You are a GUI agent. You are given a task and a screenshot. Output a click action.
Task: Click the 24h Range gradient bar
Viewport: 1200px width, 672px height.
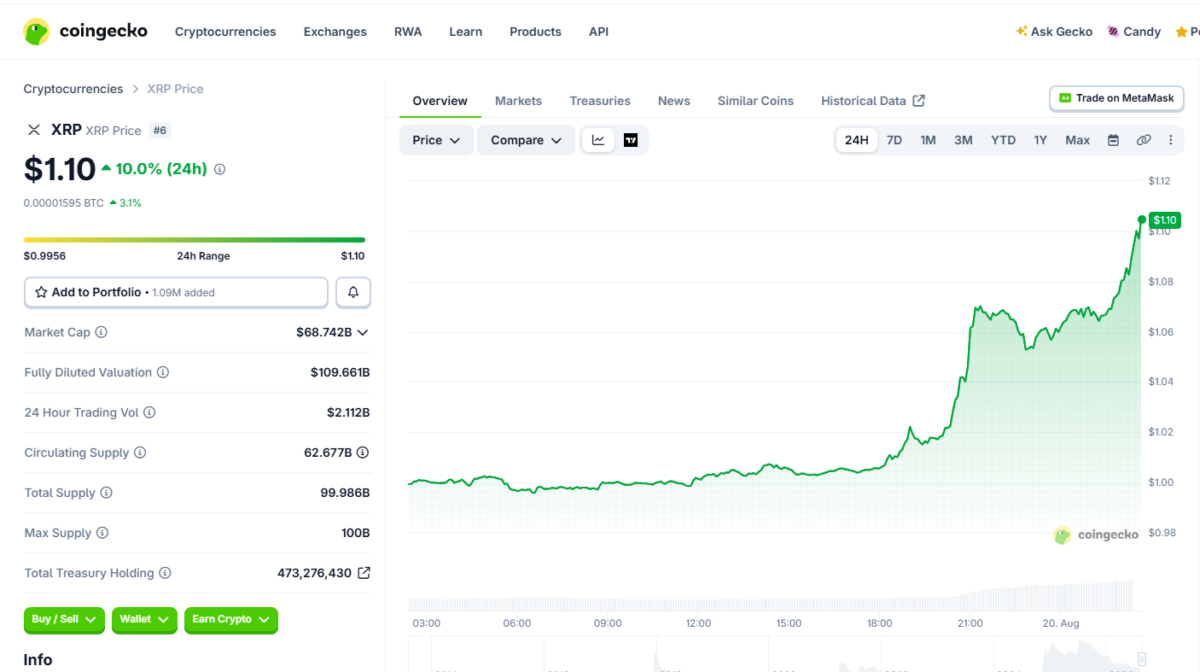click(194, 240)
